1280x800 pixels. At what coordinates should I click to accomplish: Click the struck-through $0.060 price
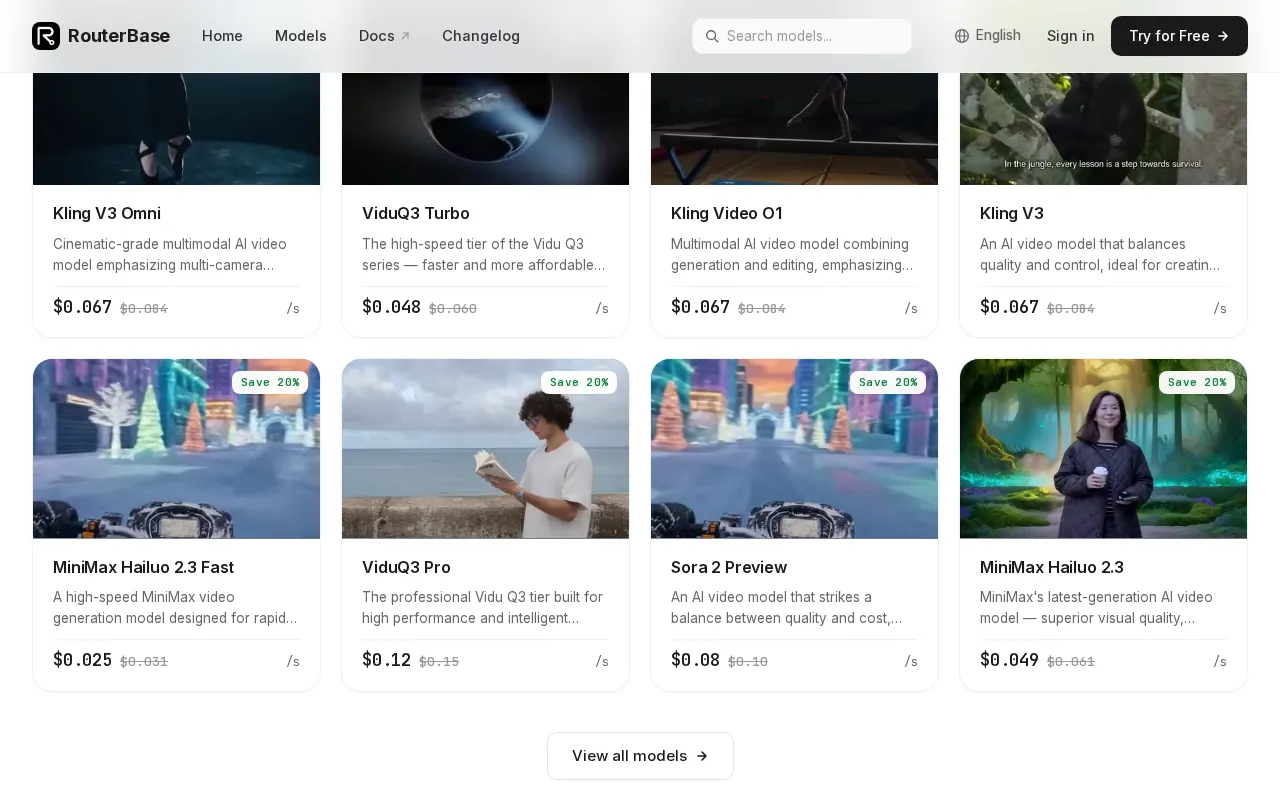click(x=453, y=309)
